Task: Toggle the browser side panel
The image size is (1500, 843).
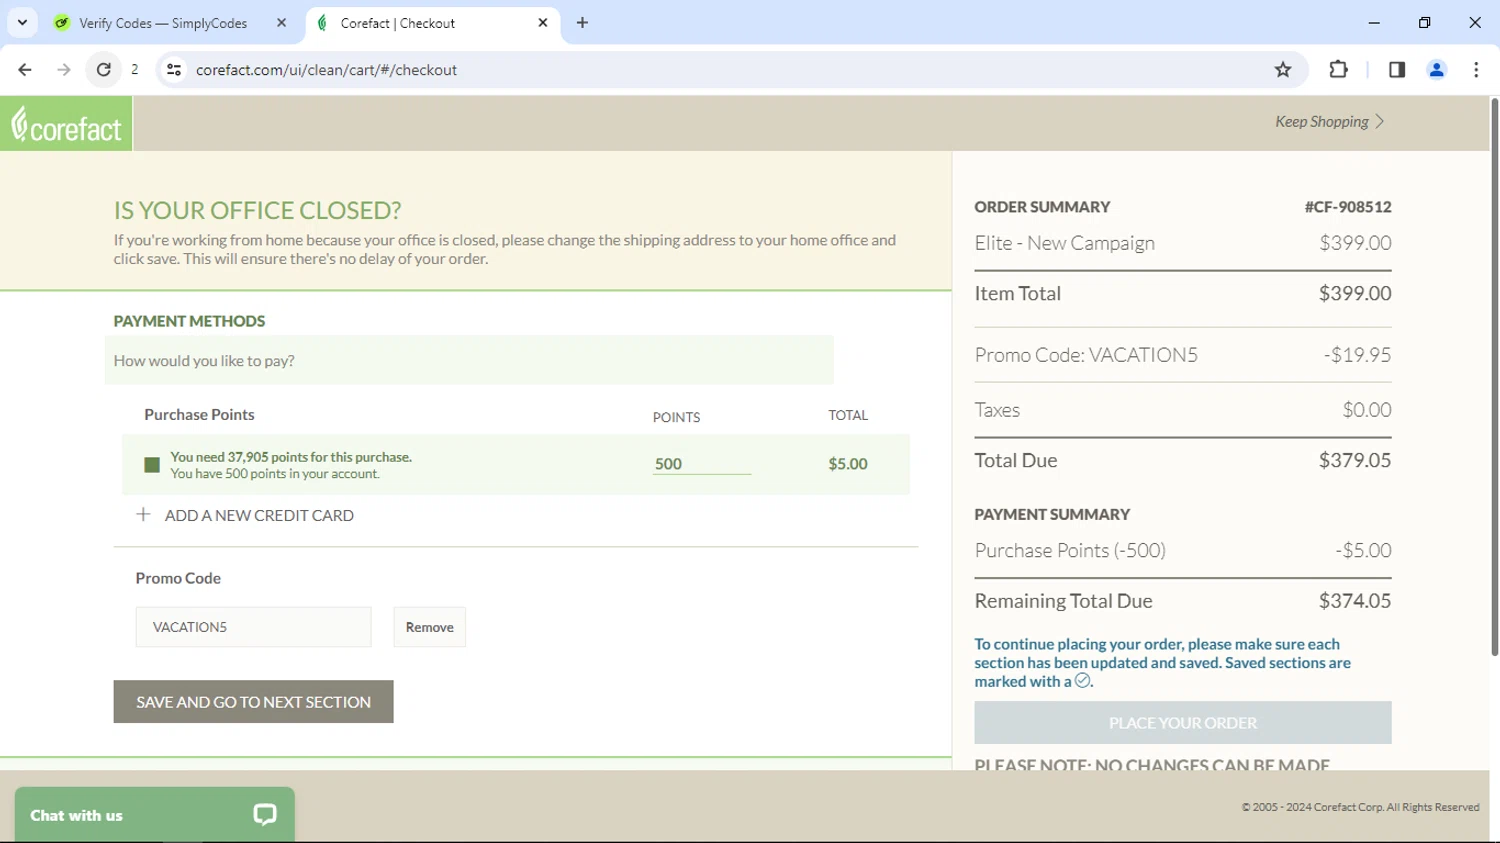Action: tap(1397, 70)
